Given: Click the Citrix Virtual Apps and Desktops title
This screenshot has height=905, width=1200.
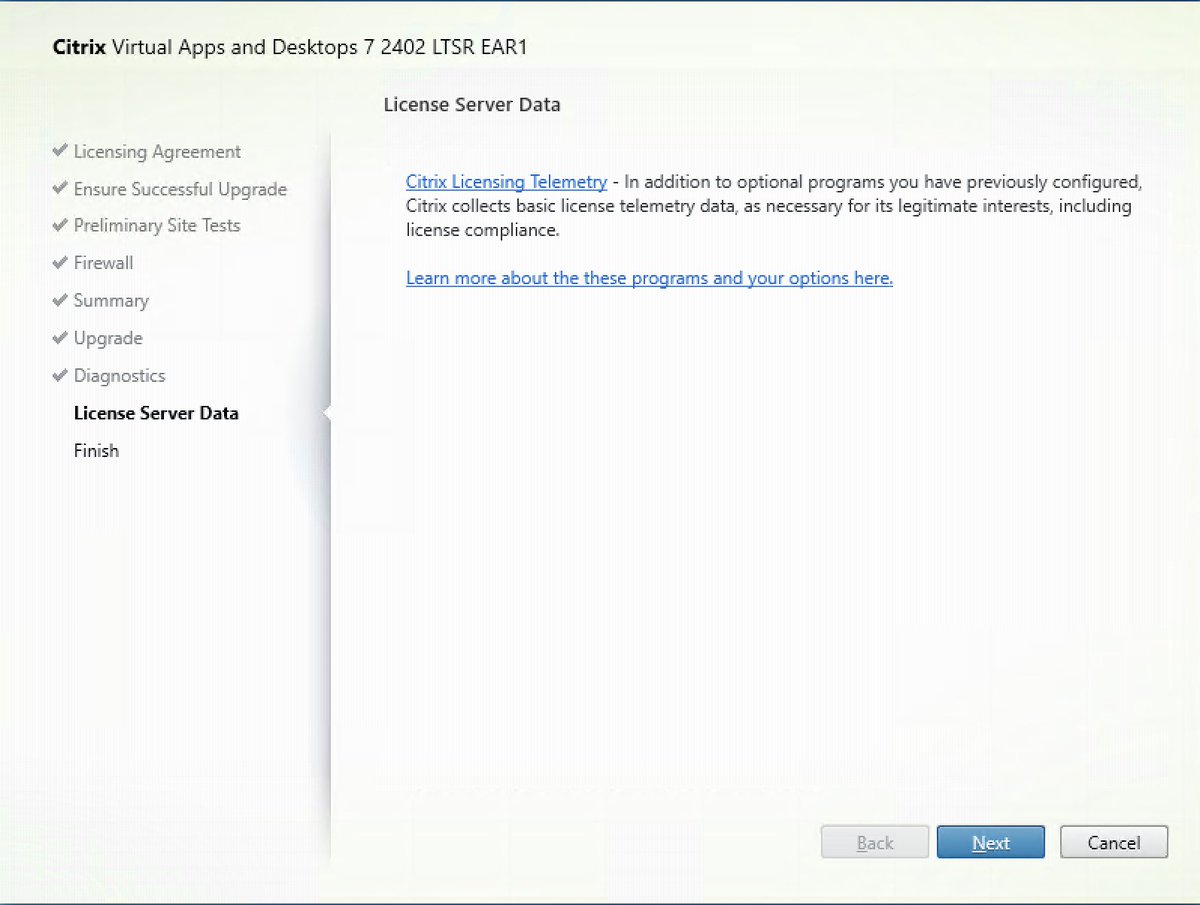Looking at the screenshot, I should 289,47.
